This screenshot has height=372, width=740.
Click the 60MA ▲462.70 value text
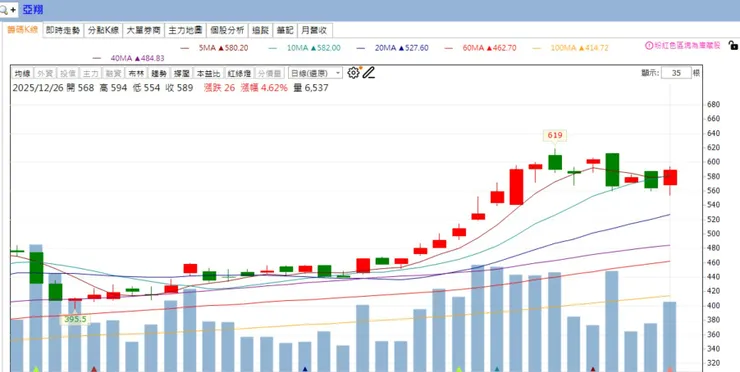pos(489,48)
